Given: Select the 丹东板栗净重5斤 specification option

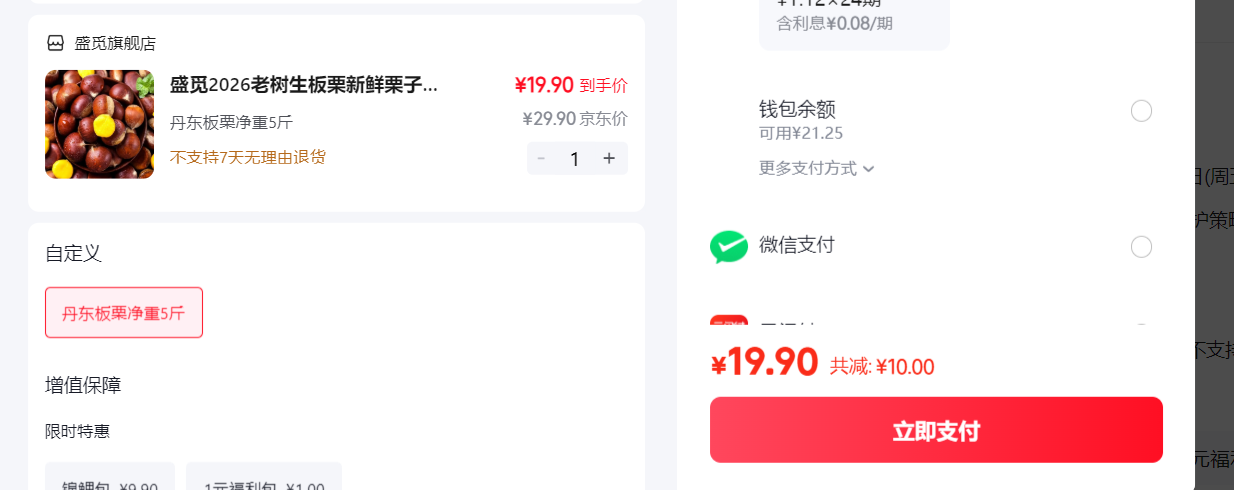Looking at the screenshot, I should [x=124, y=313].
